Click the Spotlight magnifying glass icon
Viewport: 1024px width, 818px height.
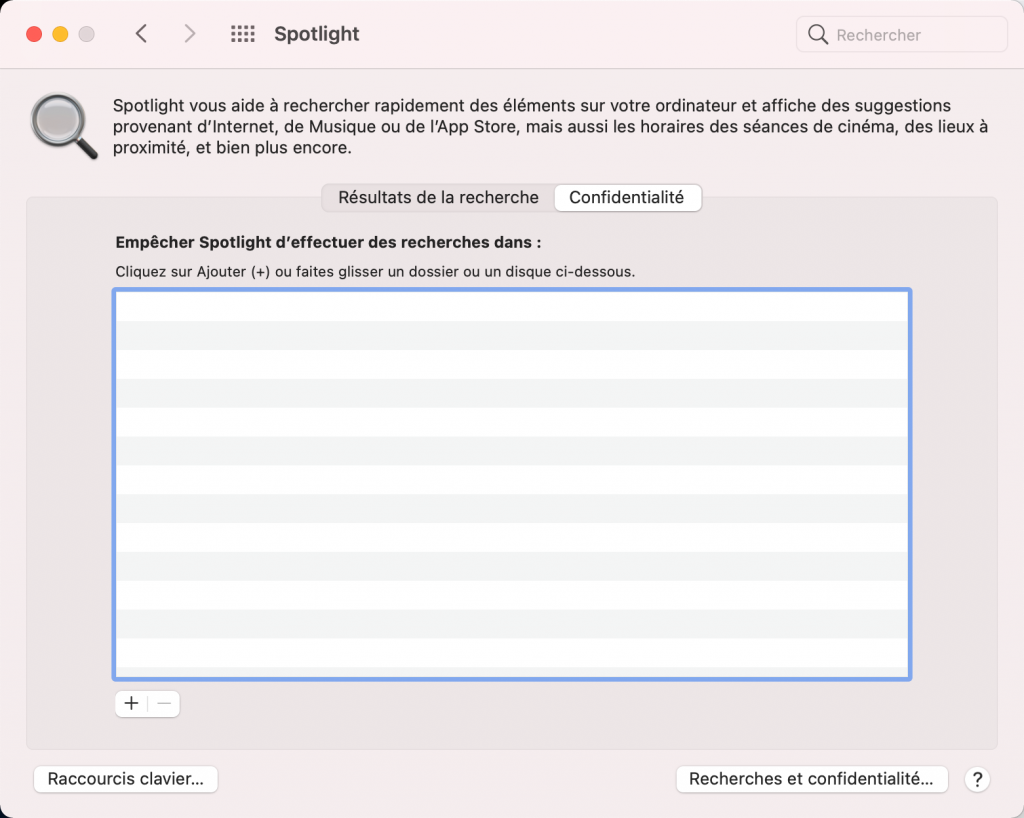pyautogui.click(x=64, y=126)
